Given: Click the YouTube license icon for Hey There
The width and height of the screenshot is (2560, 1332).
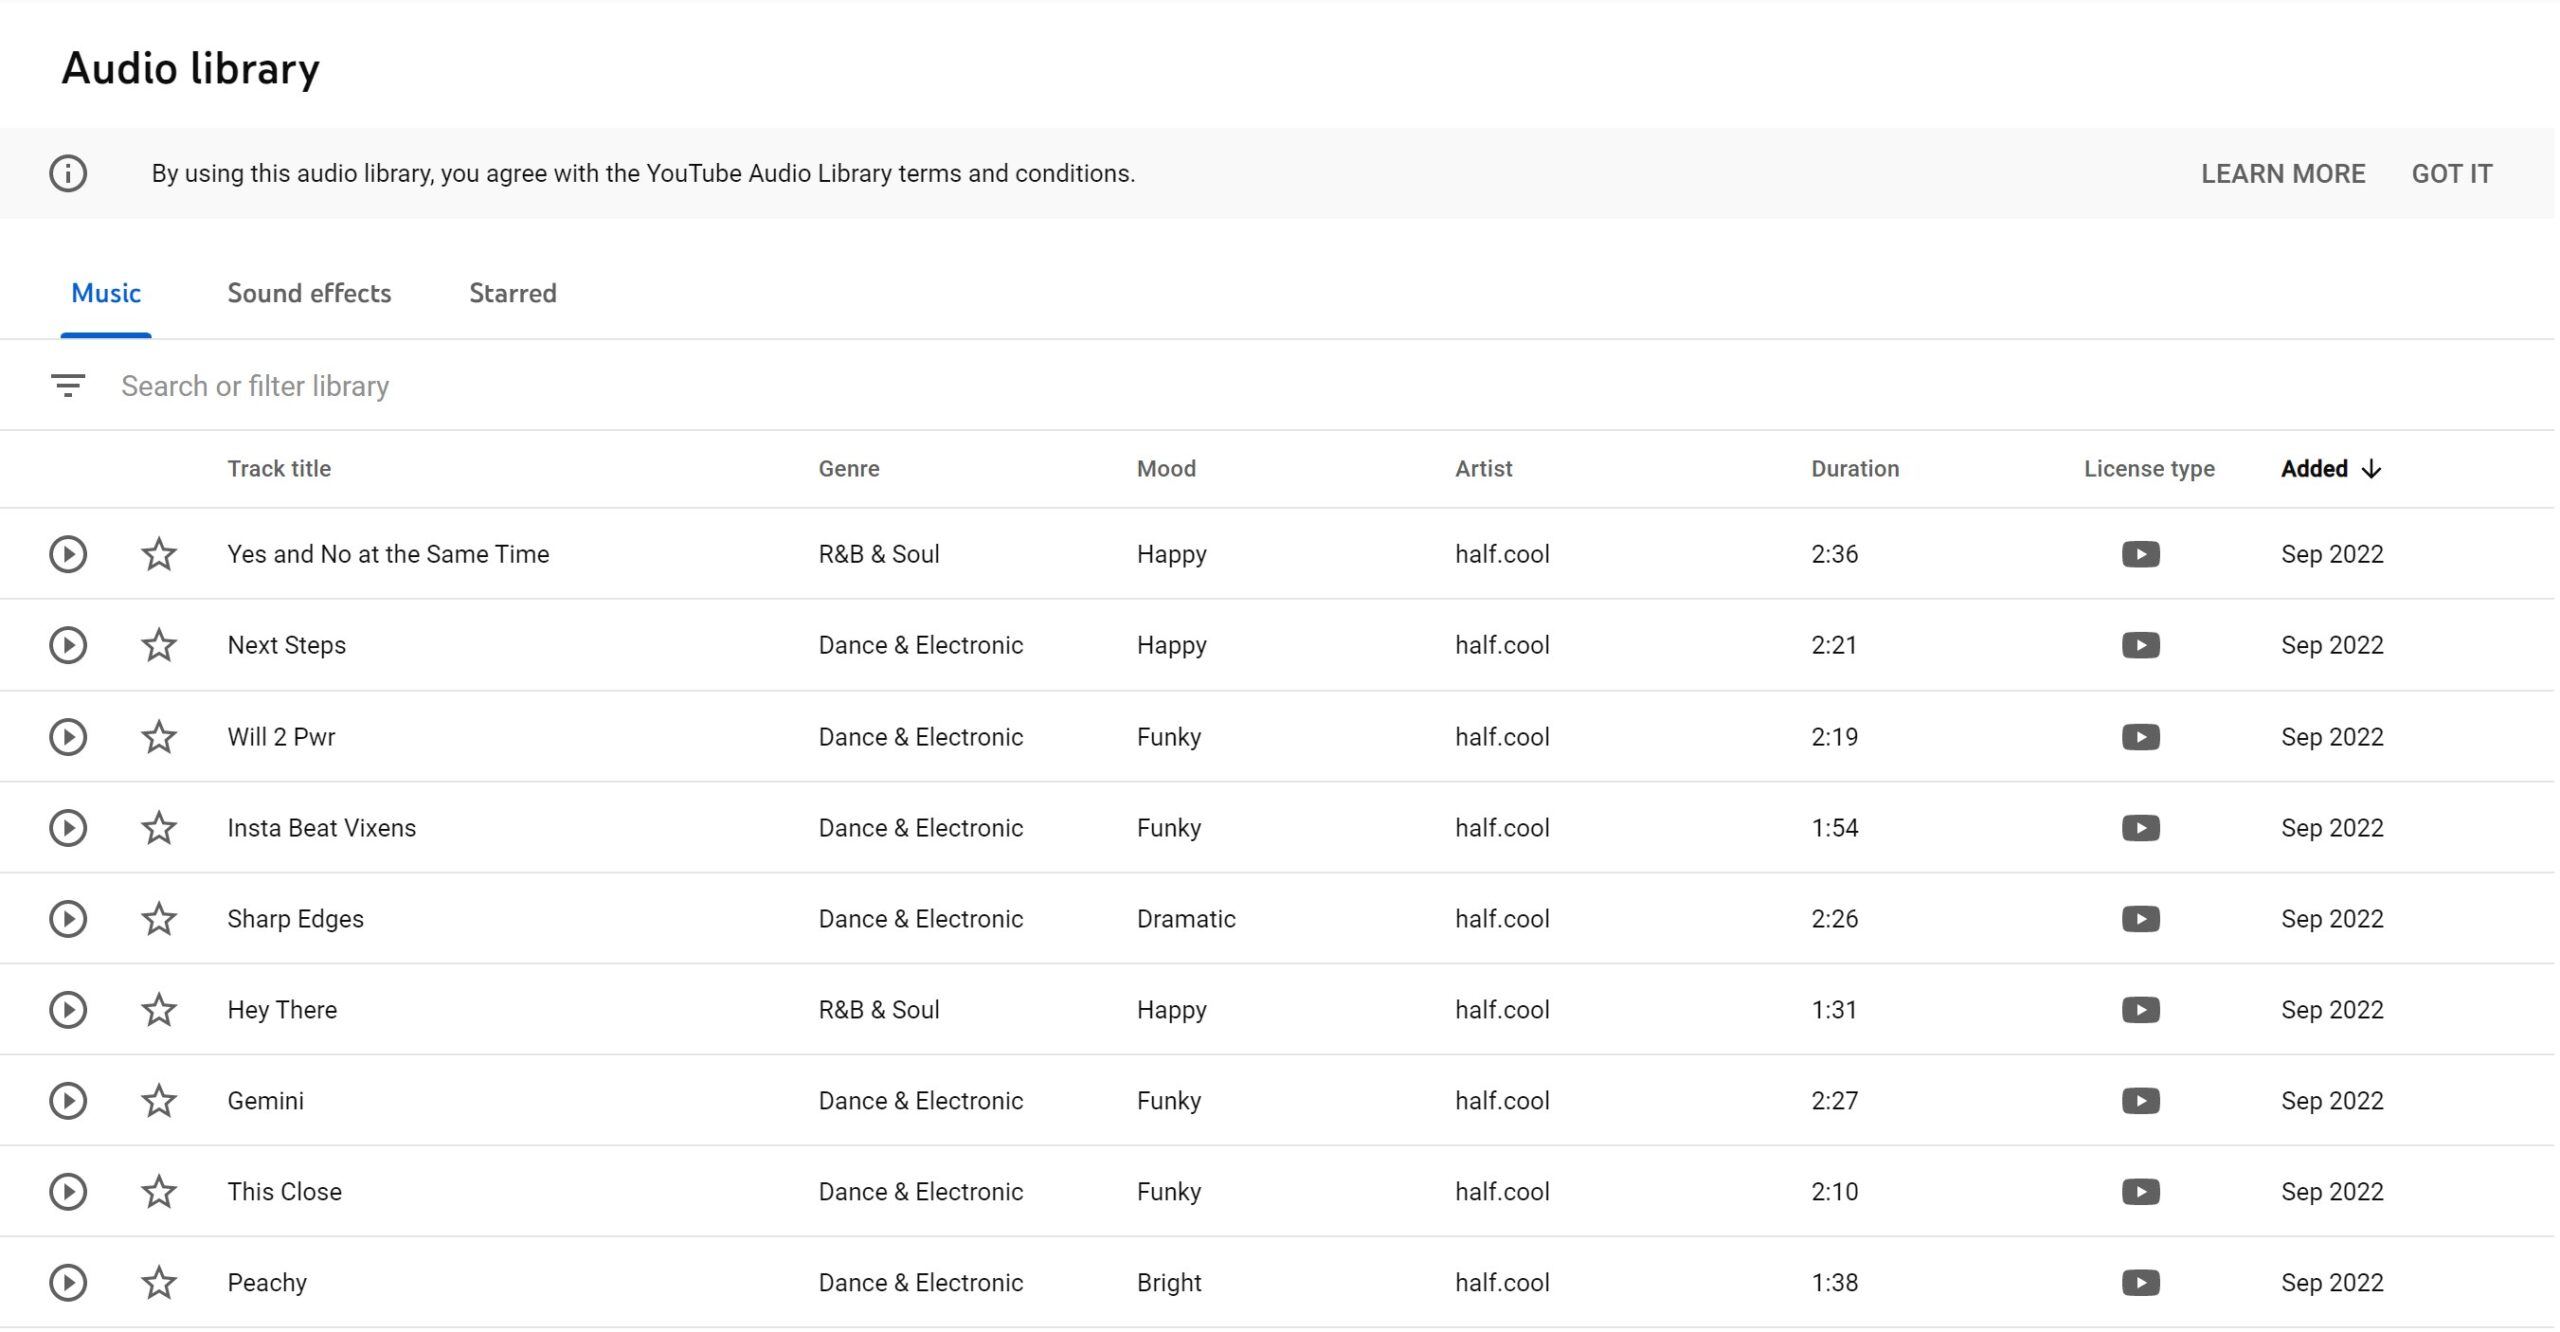Looking at the screenshot, I should pyautogui.click(x=2141, y=1010).
